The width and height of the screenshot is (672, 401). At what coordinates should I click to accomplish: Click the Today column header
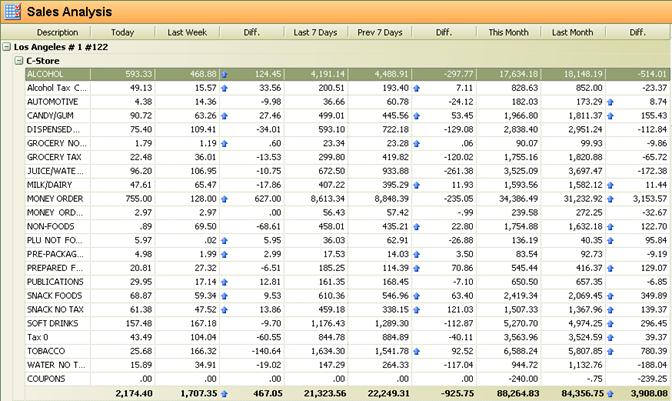tap(122, 32)
